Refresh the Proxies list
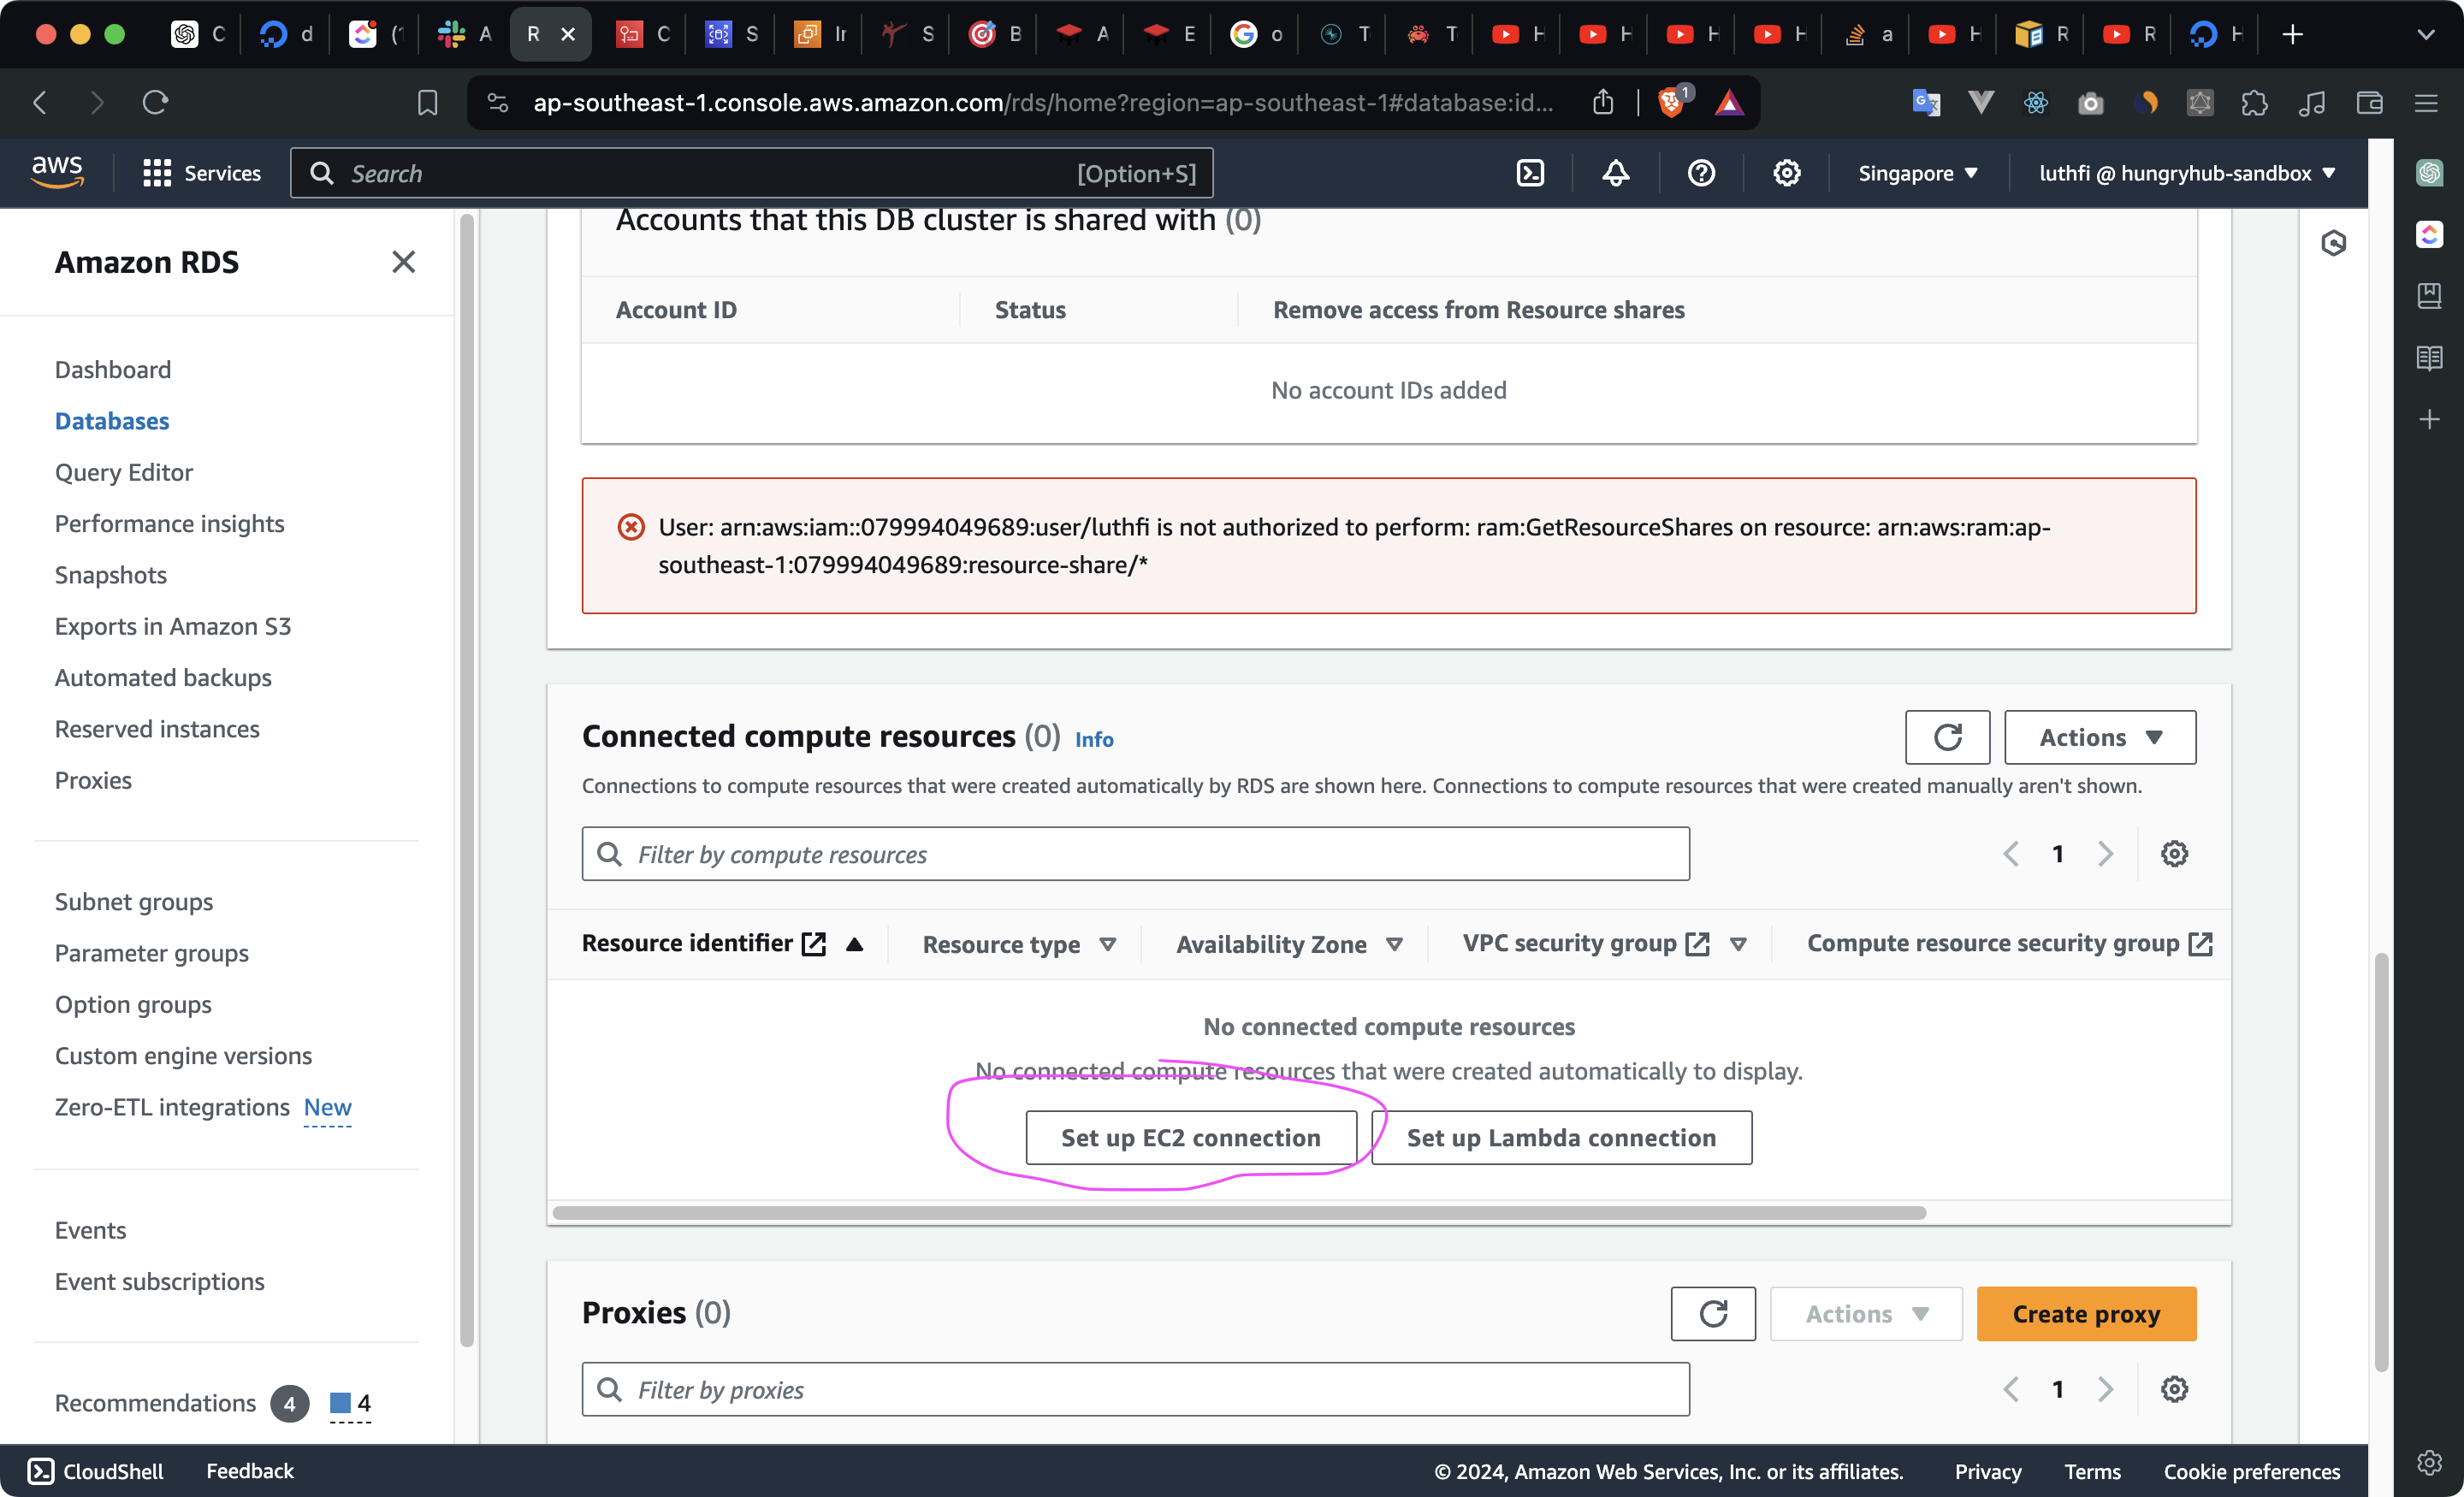Image resolution: width=2464 pixels, height=1497 pixels. [x=1712, y=1313]
